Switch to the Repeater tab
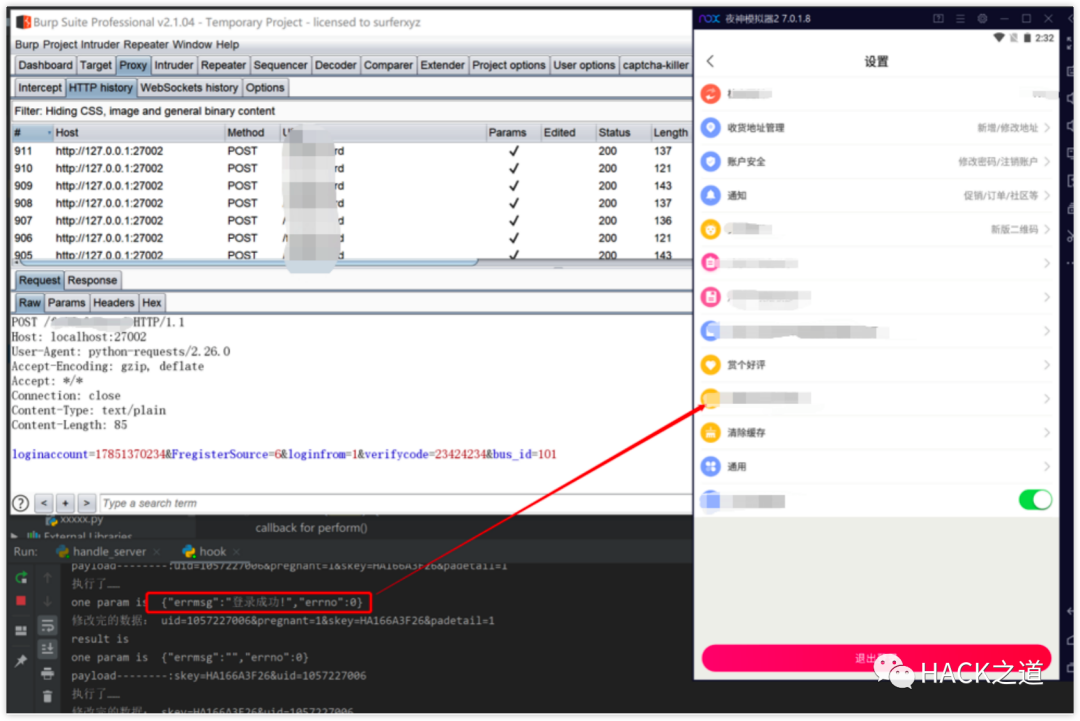Viewport: 1080px width, 721px height. (223, 65)
